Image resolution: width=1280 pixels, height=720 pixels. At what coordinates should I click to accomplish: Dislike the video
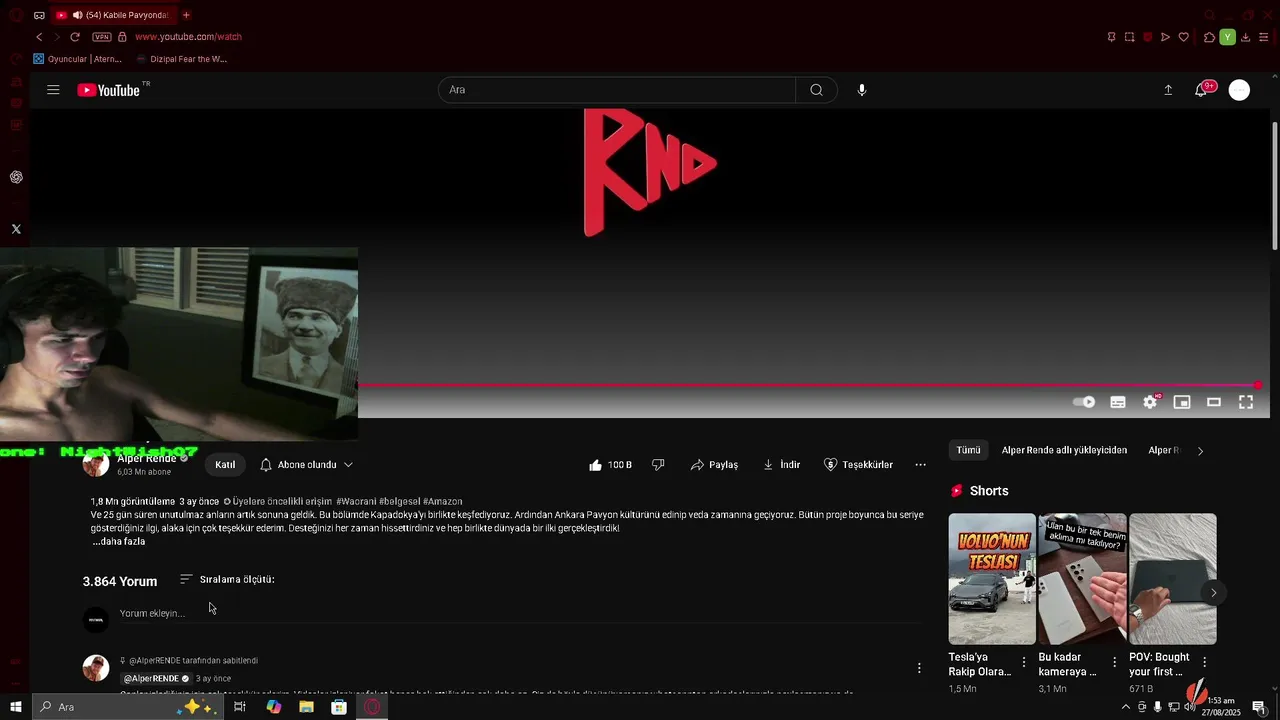pos(658,465)
